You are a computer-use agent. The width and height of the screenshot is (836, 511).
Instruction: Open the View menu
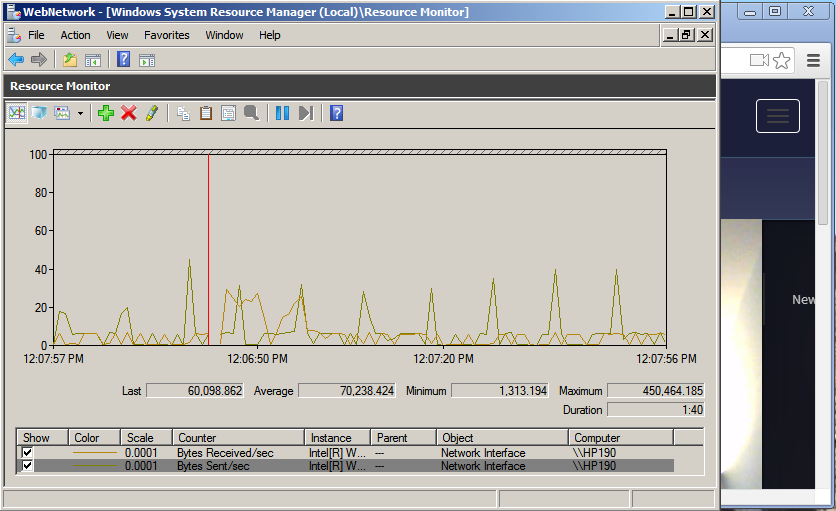(x=118, y=35)
